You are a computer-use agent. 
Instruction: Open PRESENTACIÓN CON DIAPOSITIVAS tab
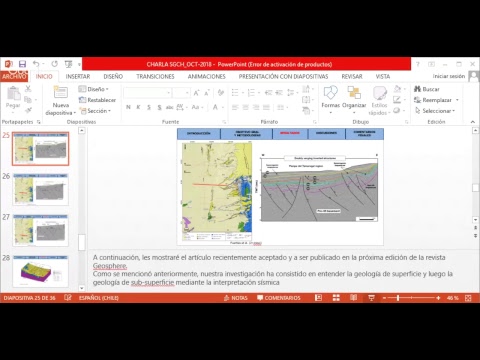click(x=283, y=76)
